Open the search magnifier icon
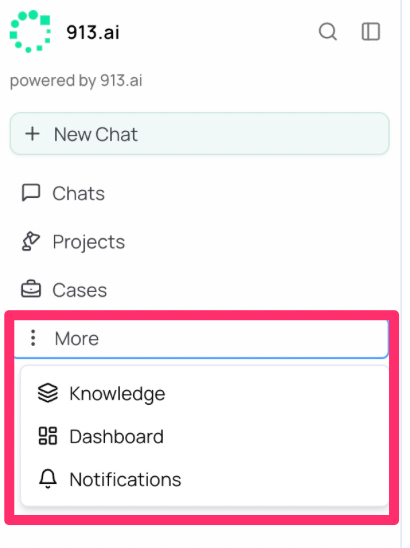The image size is (410, 548). 328,32
